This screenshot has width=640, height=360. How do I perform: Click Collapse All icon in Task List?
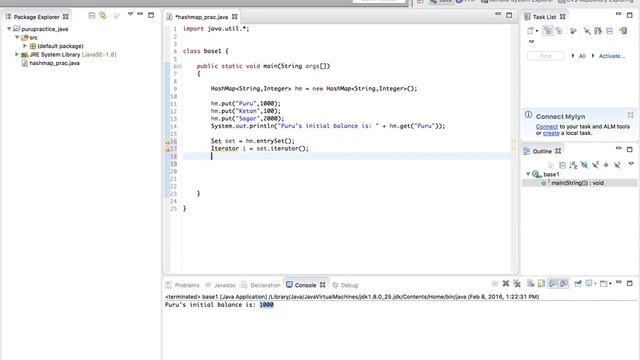[609, 31]
